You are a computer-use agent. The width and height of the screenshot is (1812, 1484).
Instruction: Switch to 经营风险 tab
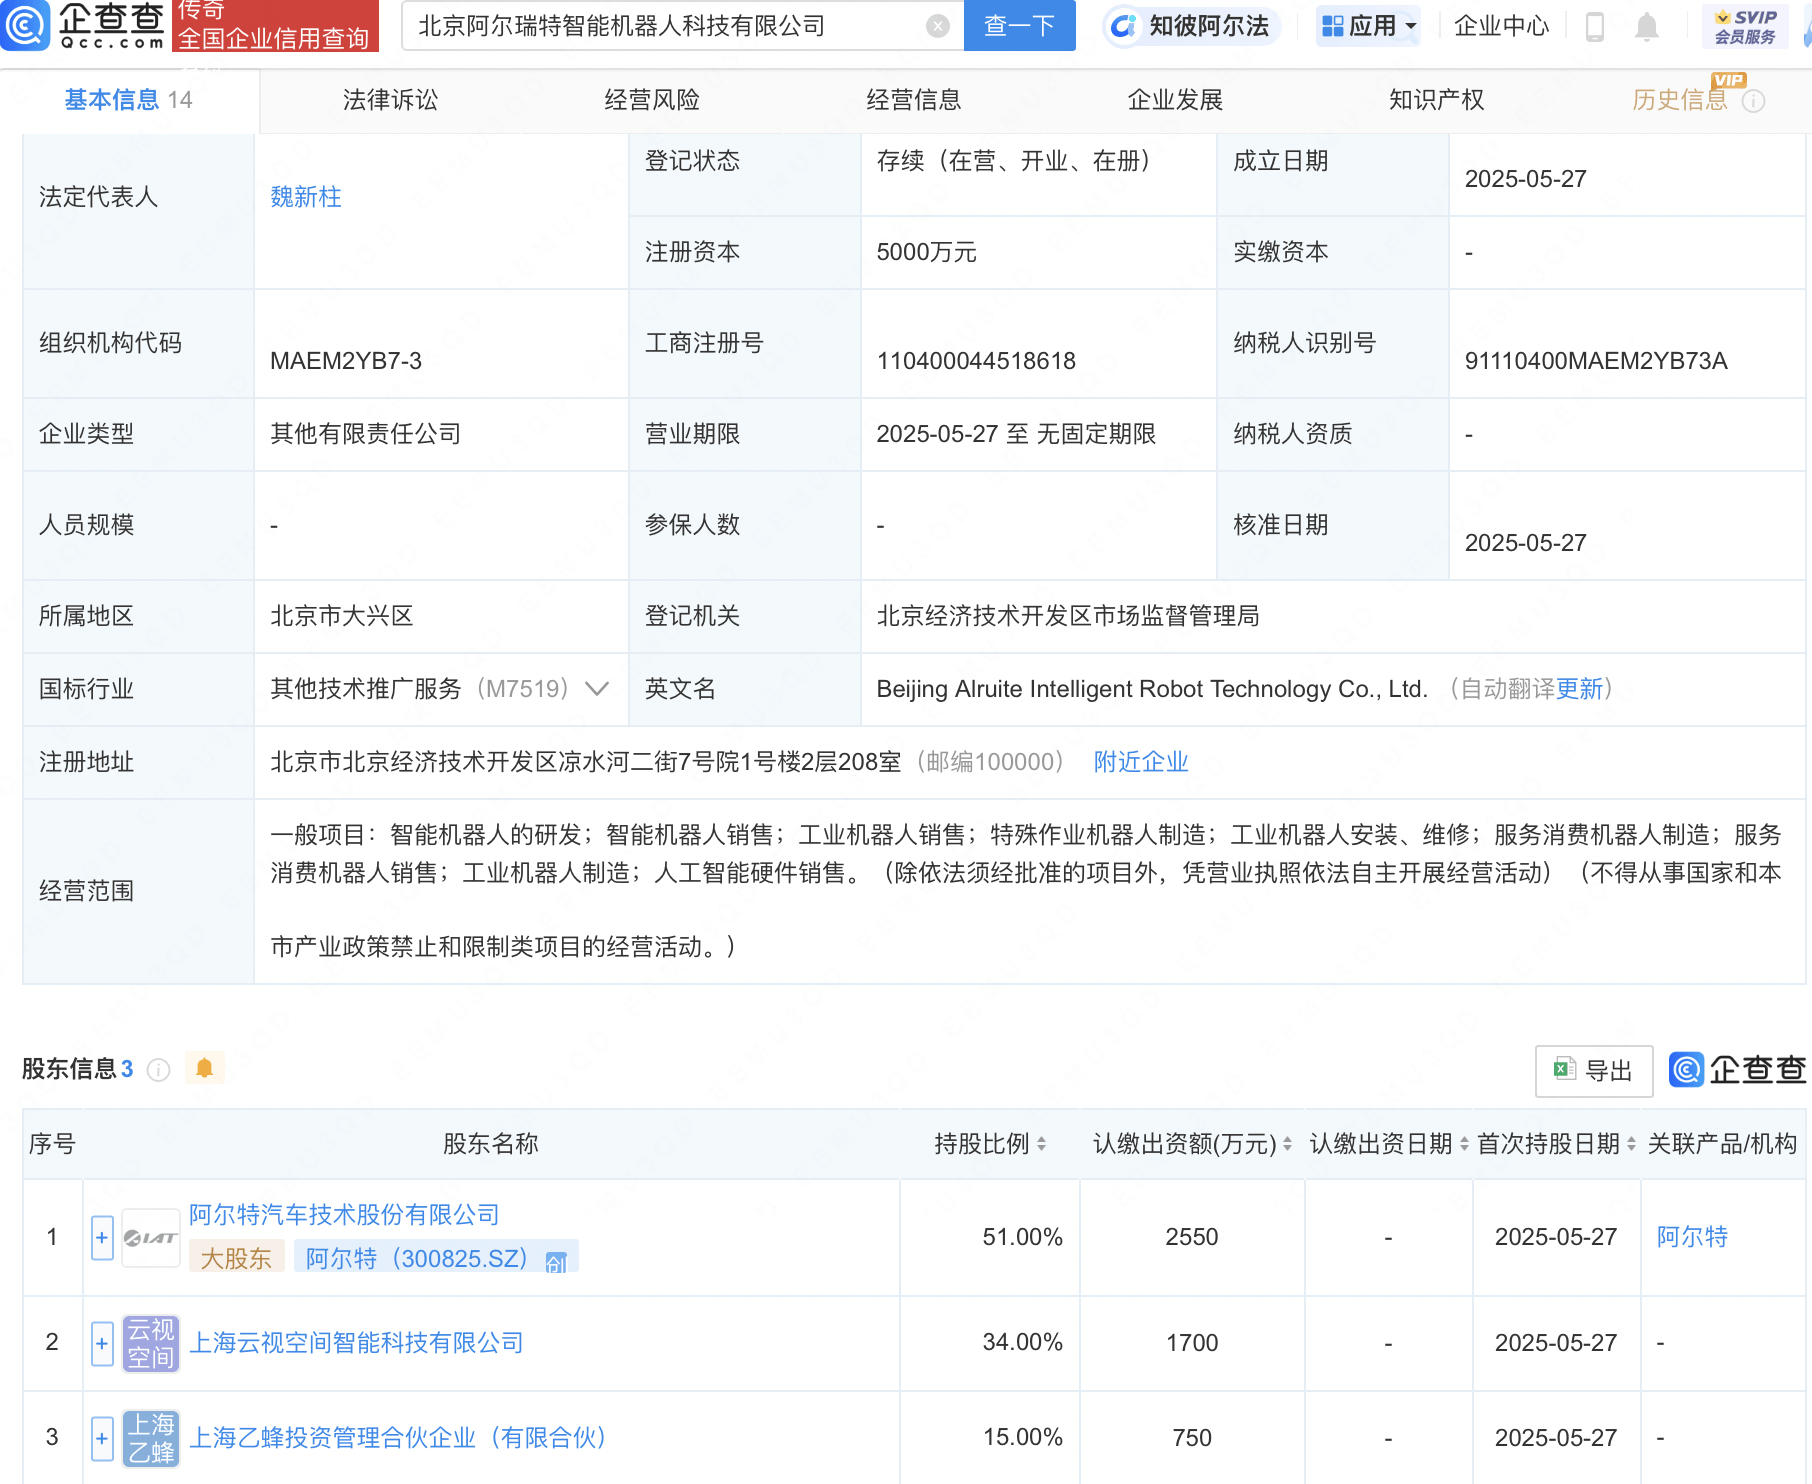click(652, 100)
